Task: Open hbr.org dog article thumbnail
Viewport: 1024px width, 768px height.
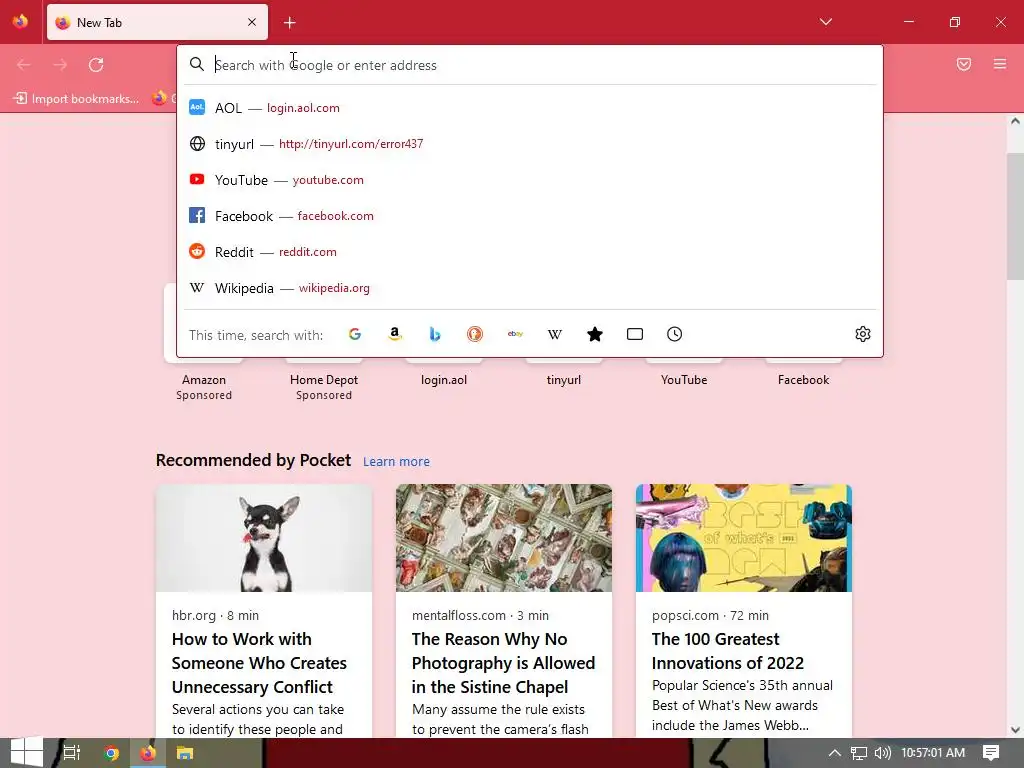Action: (264, 538)
